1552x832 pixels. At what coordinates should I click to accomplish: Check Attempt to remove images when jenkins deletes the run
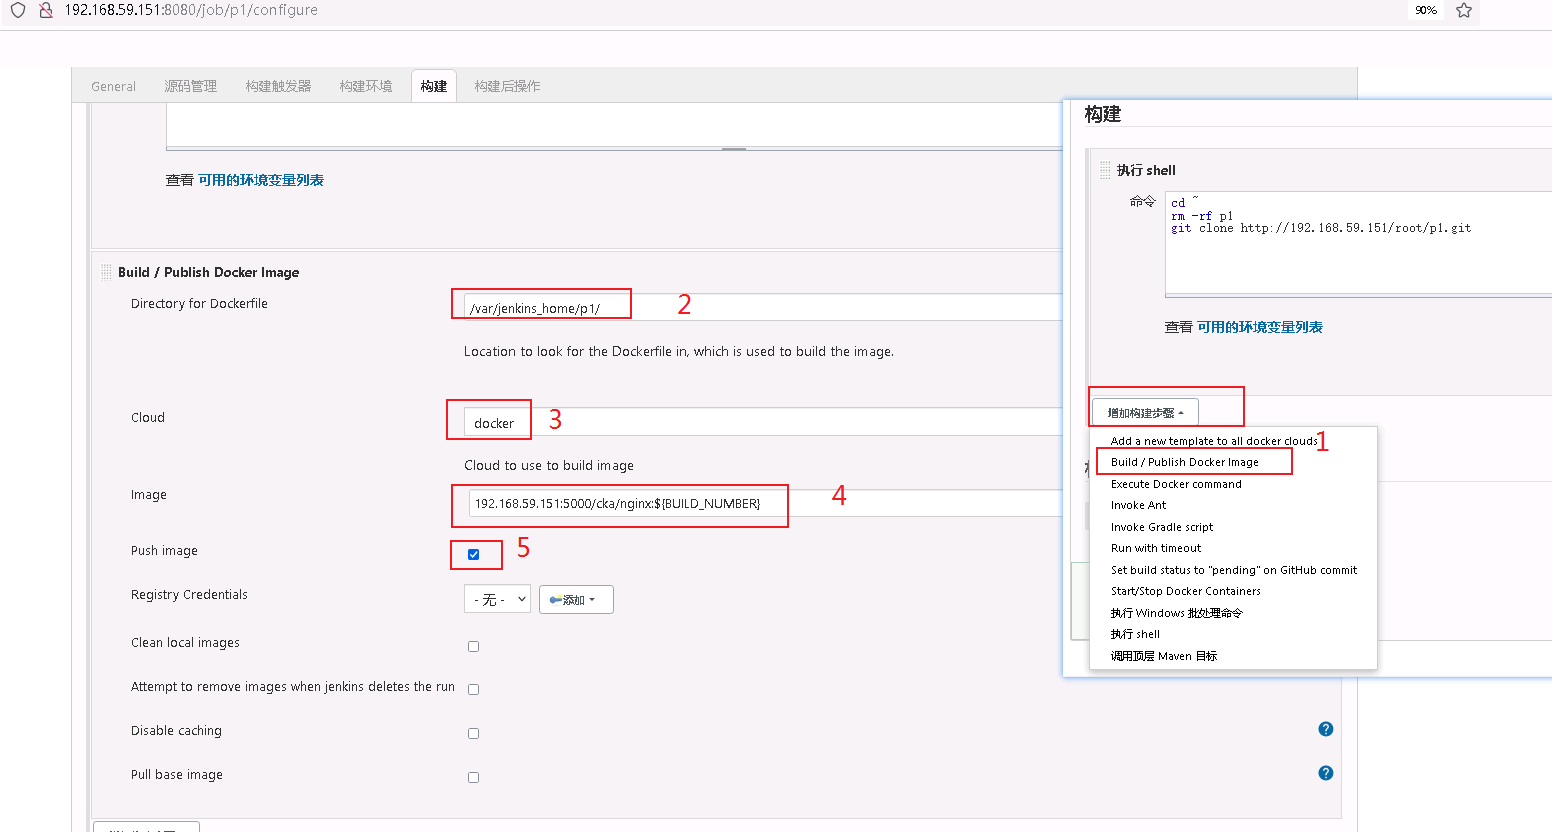coord(474,689)
